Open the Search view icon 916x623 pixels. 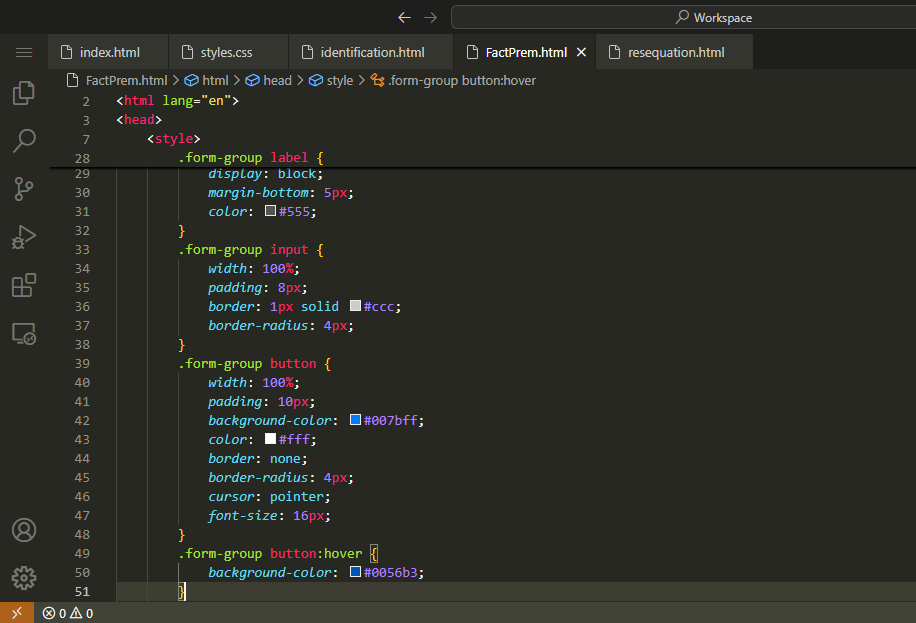point(24,140)
